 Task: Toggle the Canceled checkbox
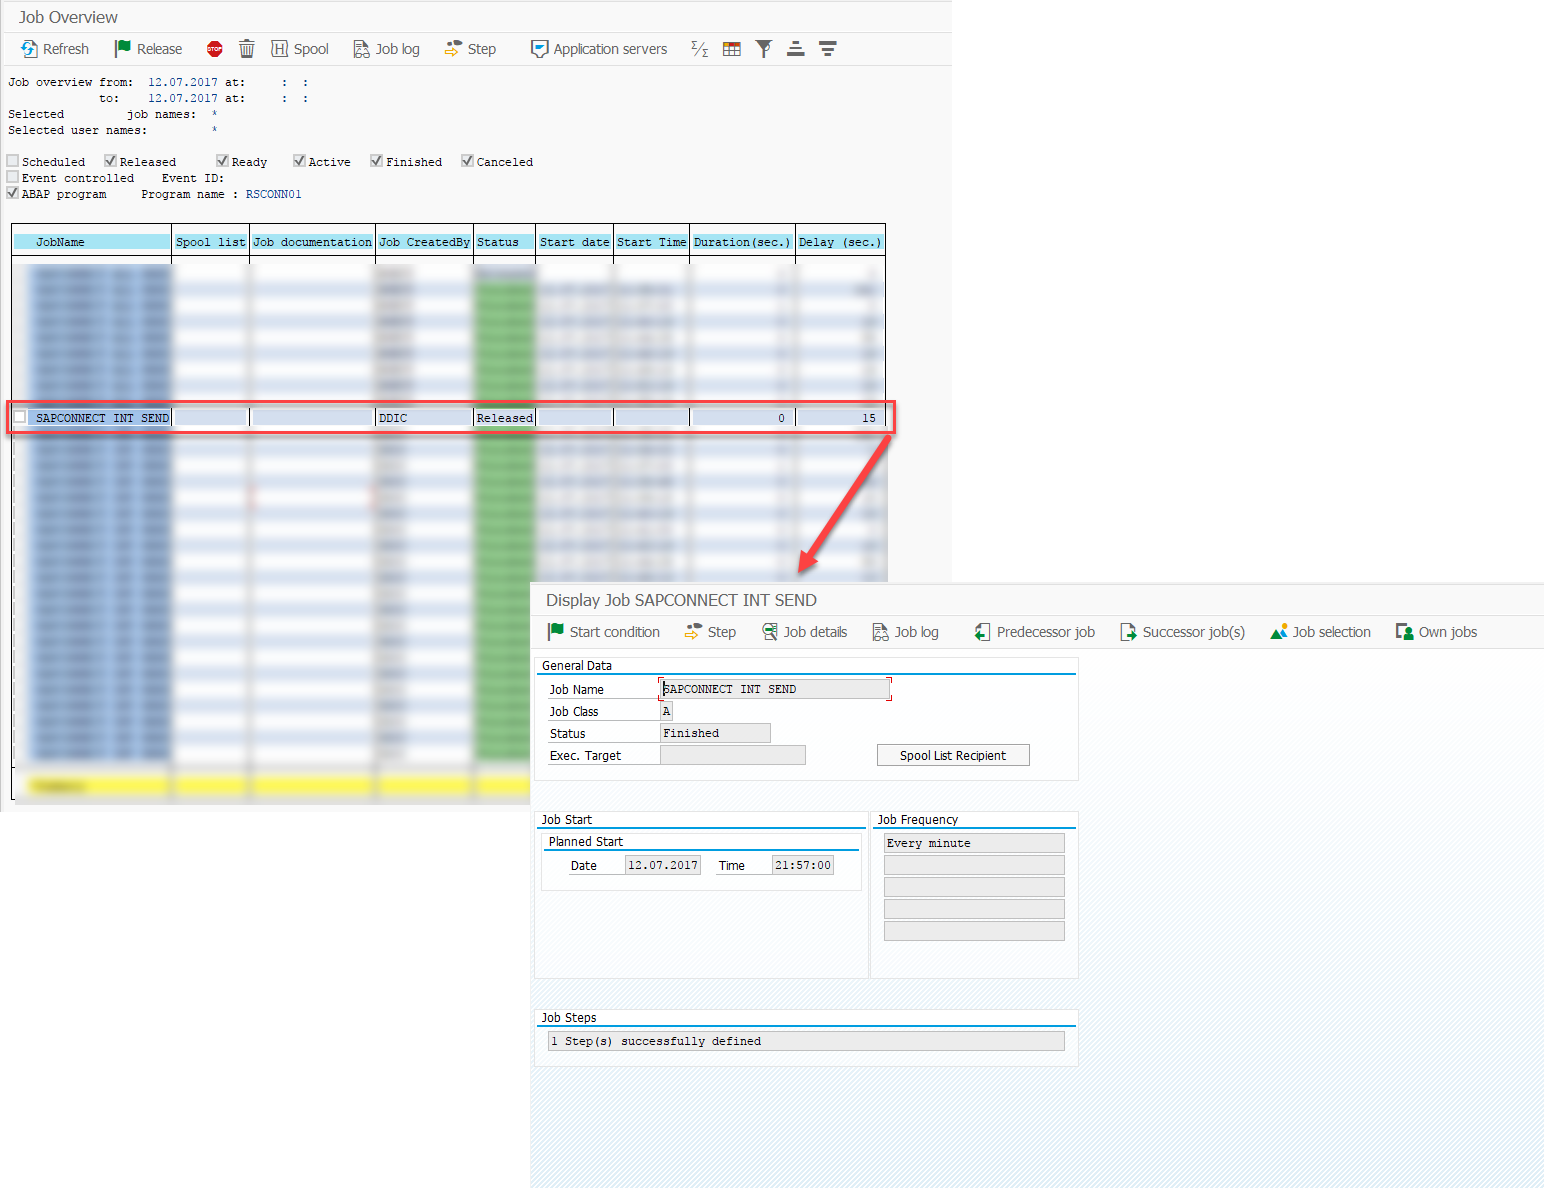[467, 161]
